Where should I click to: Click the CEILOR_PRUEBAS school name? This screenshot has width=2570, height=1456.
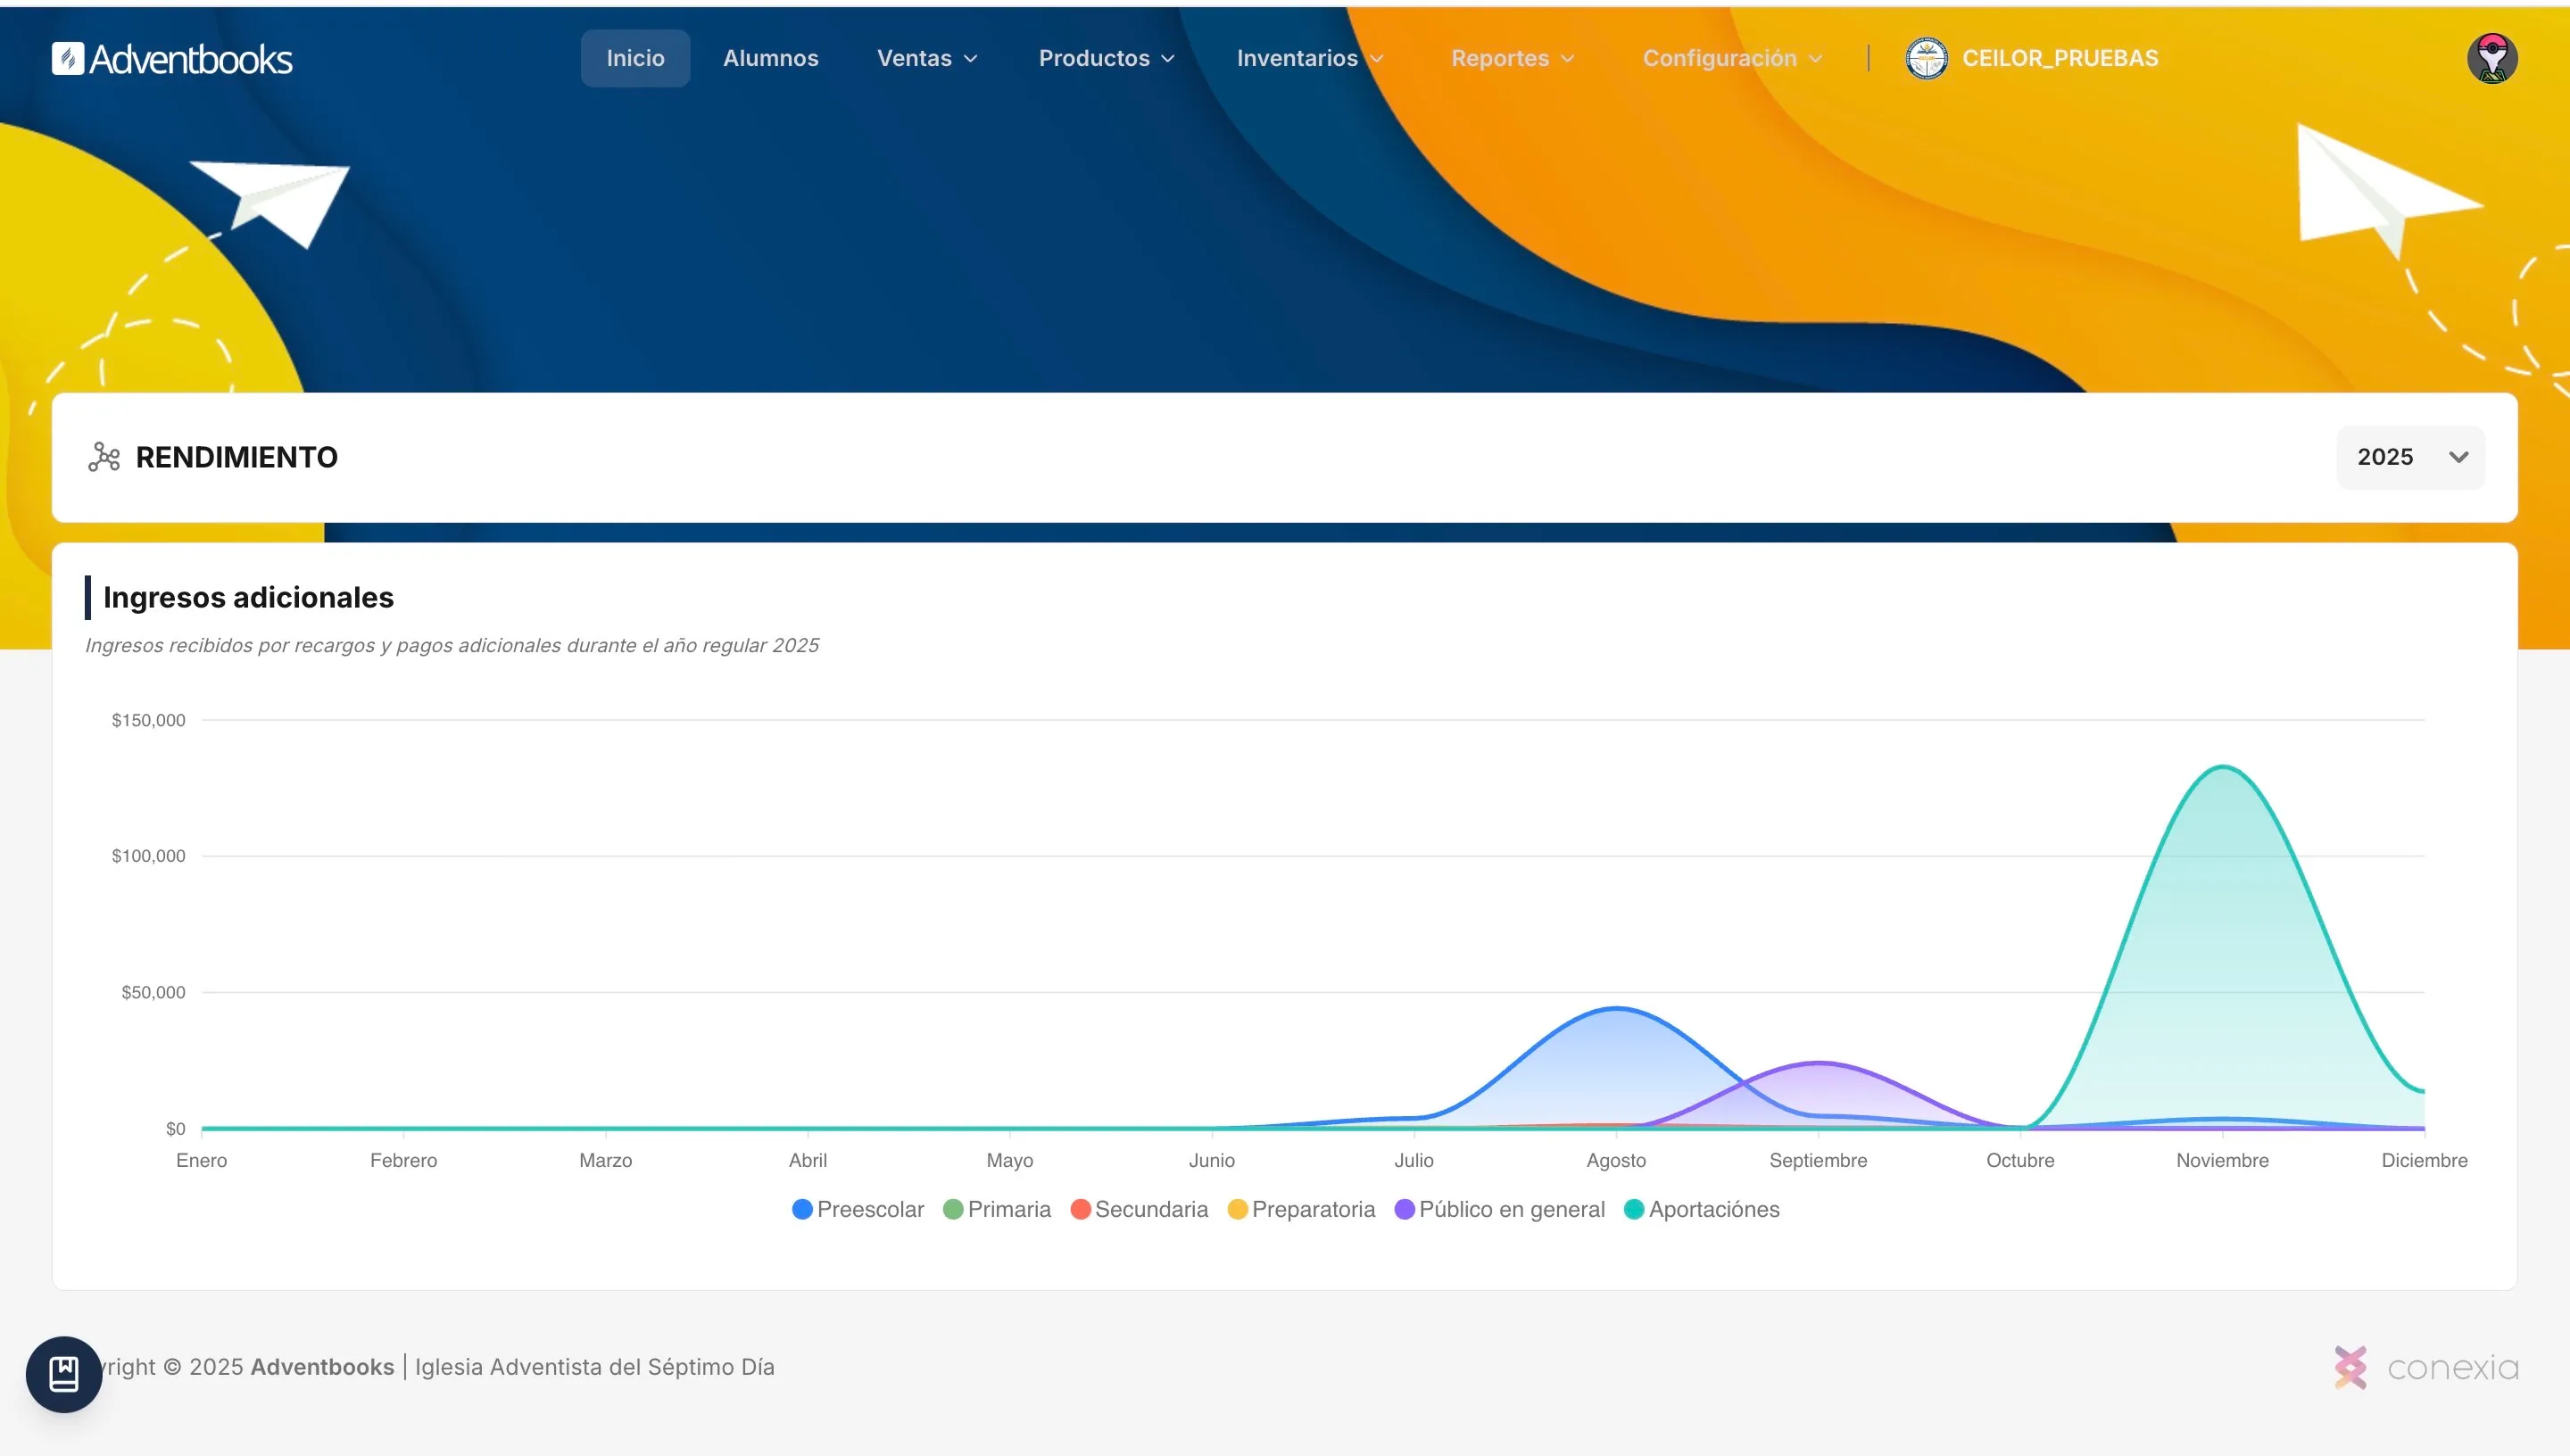tap(2059, 59)
